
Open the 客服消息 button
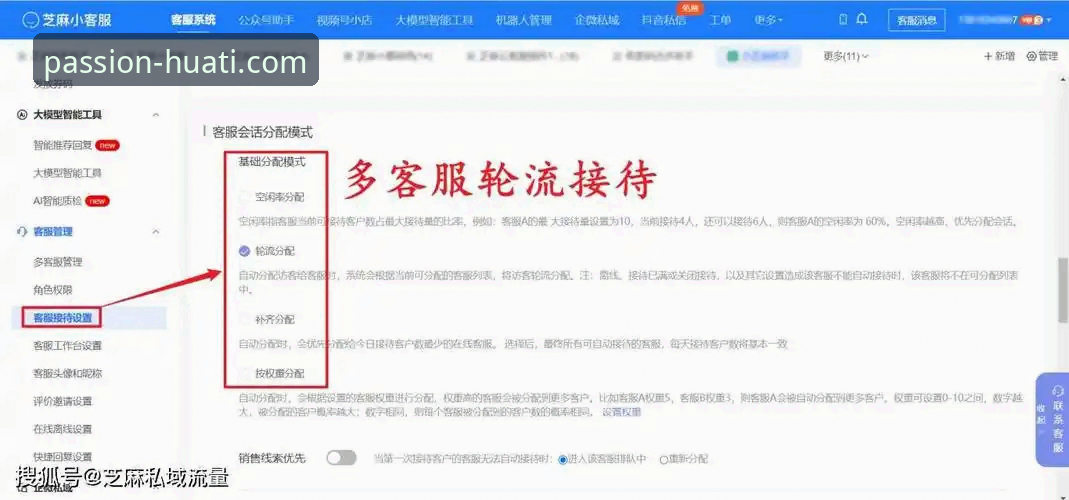[916, 20]
